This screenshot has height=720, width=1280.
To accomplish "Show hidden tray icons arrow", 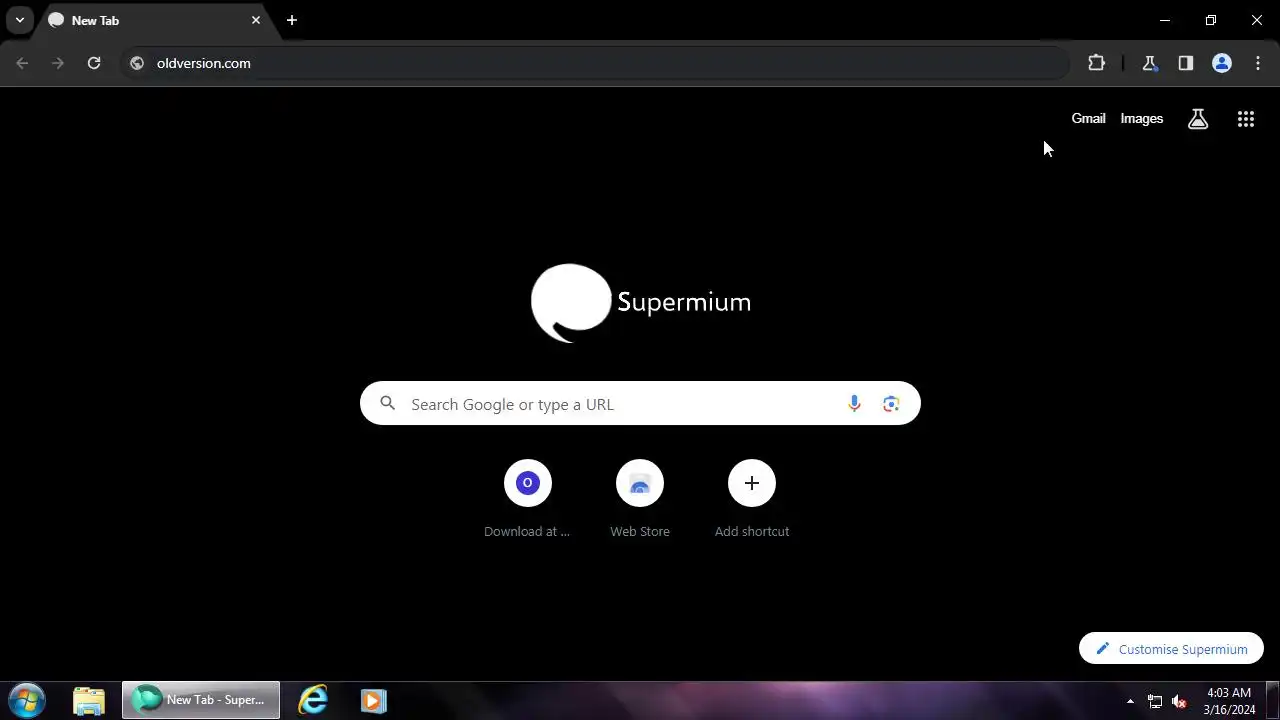I will point(1130,701).
